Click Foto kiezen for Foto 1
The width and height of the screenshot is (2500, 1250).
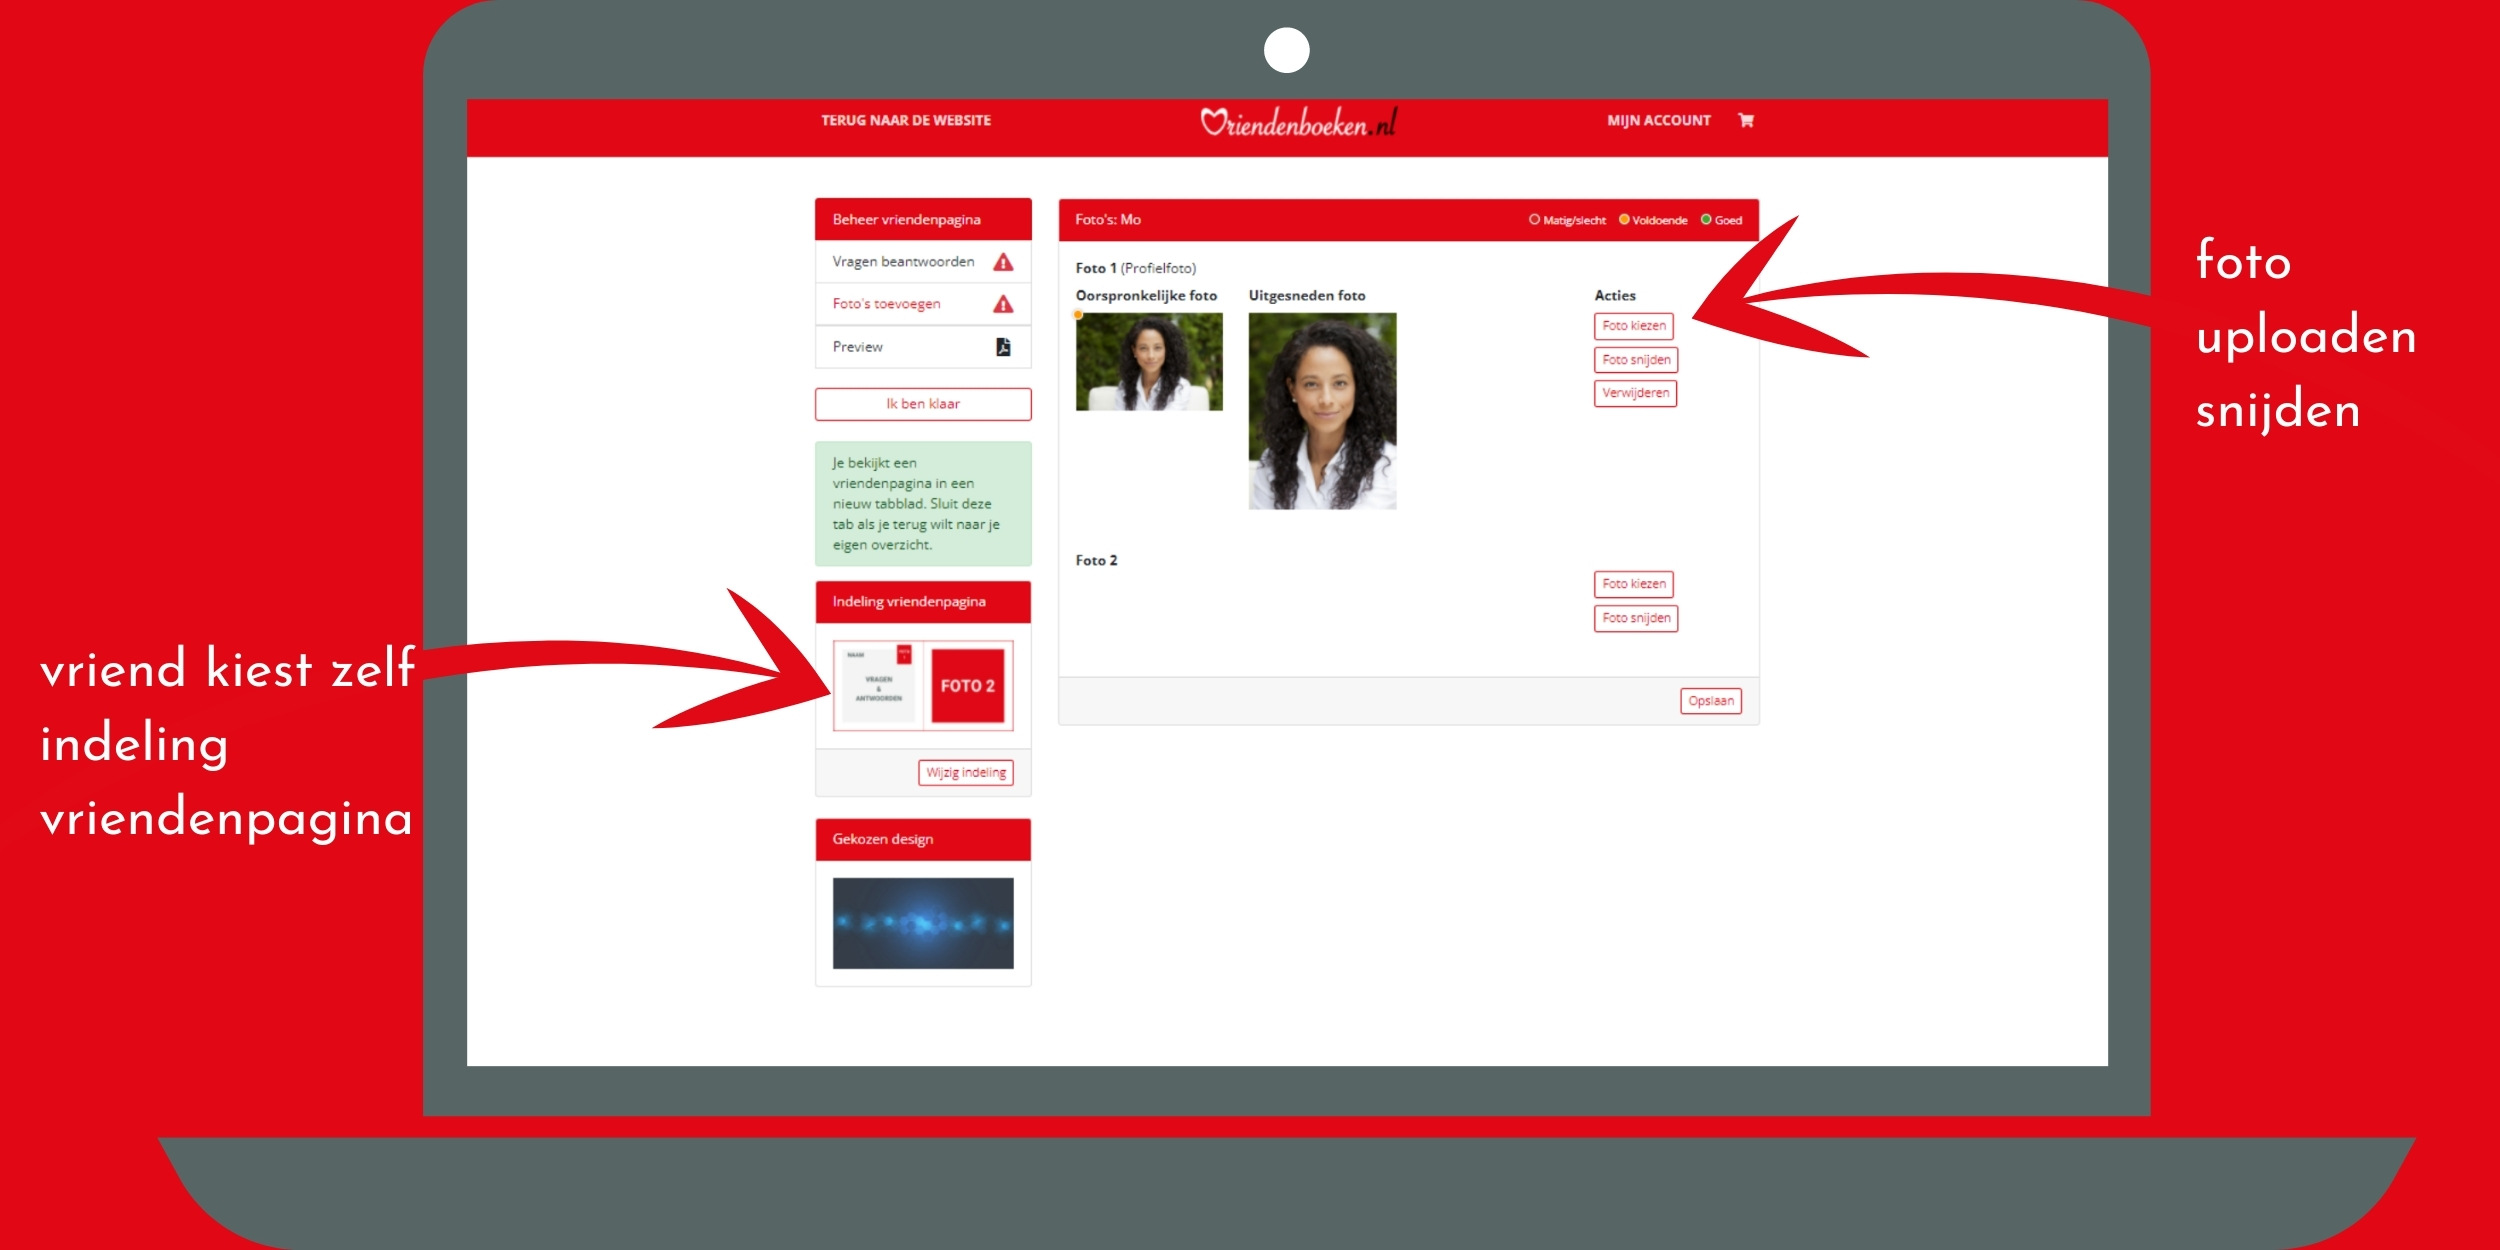point(1634,326)
